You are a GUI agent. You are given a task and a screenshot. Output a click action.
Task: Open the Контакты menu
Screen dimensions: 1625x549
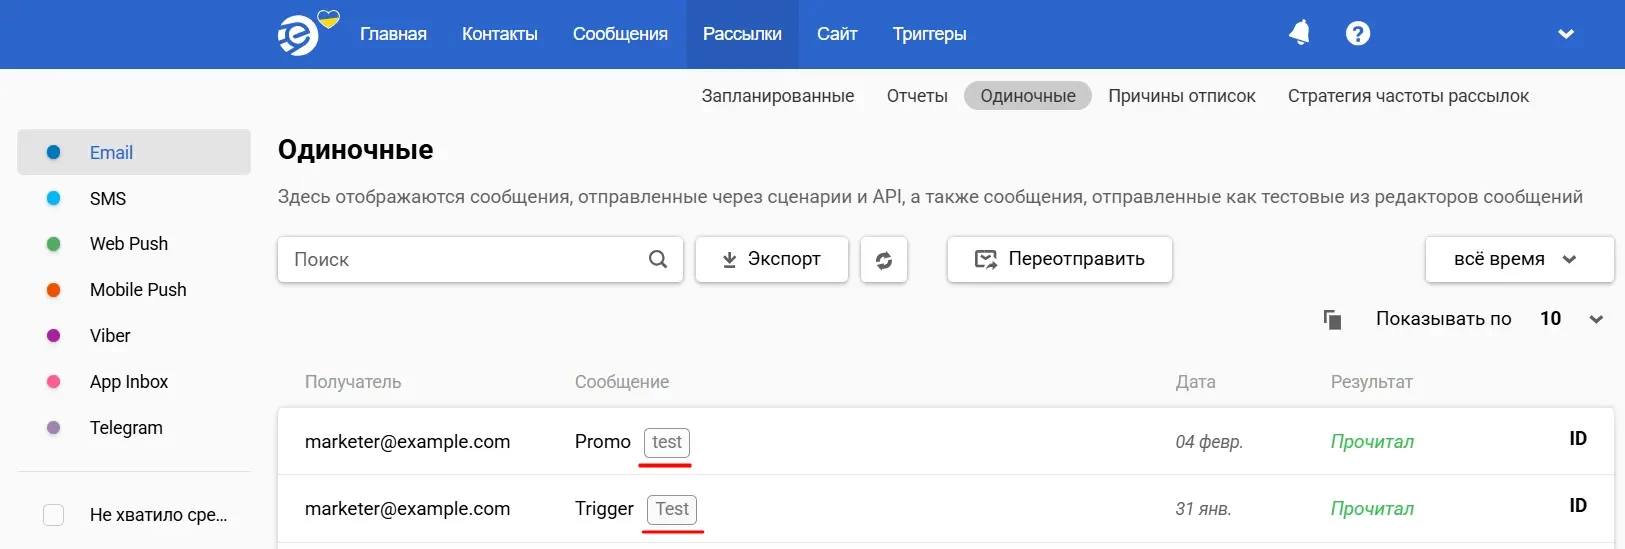tap(500, 34)
